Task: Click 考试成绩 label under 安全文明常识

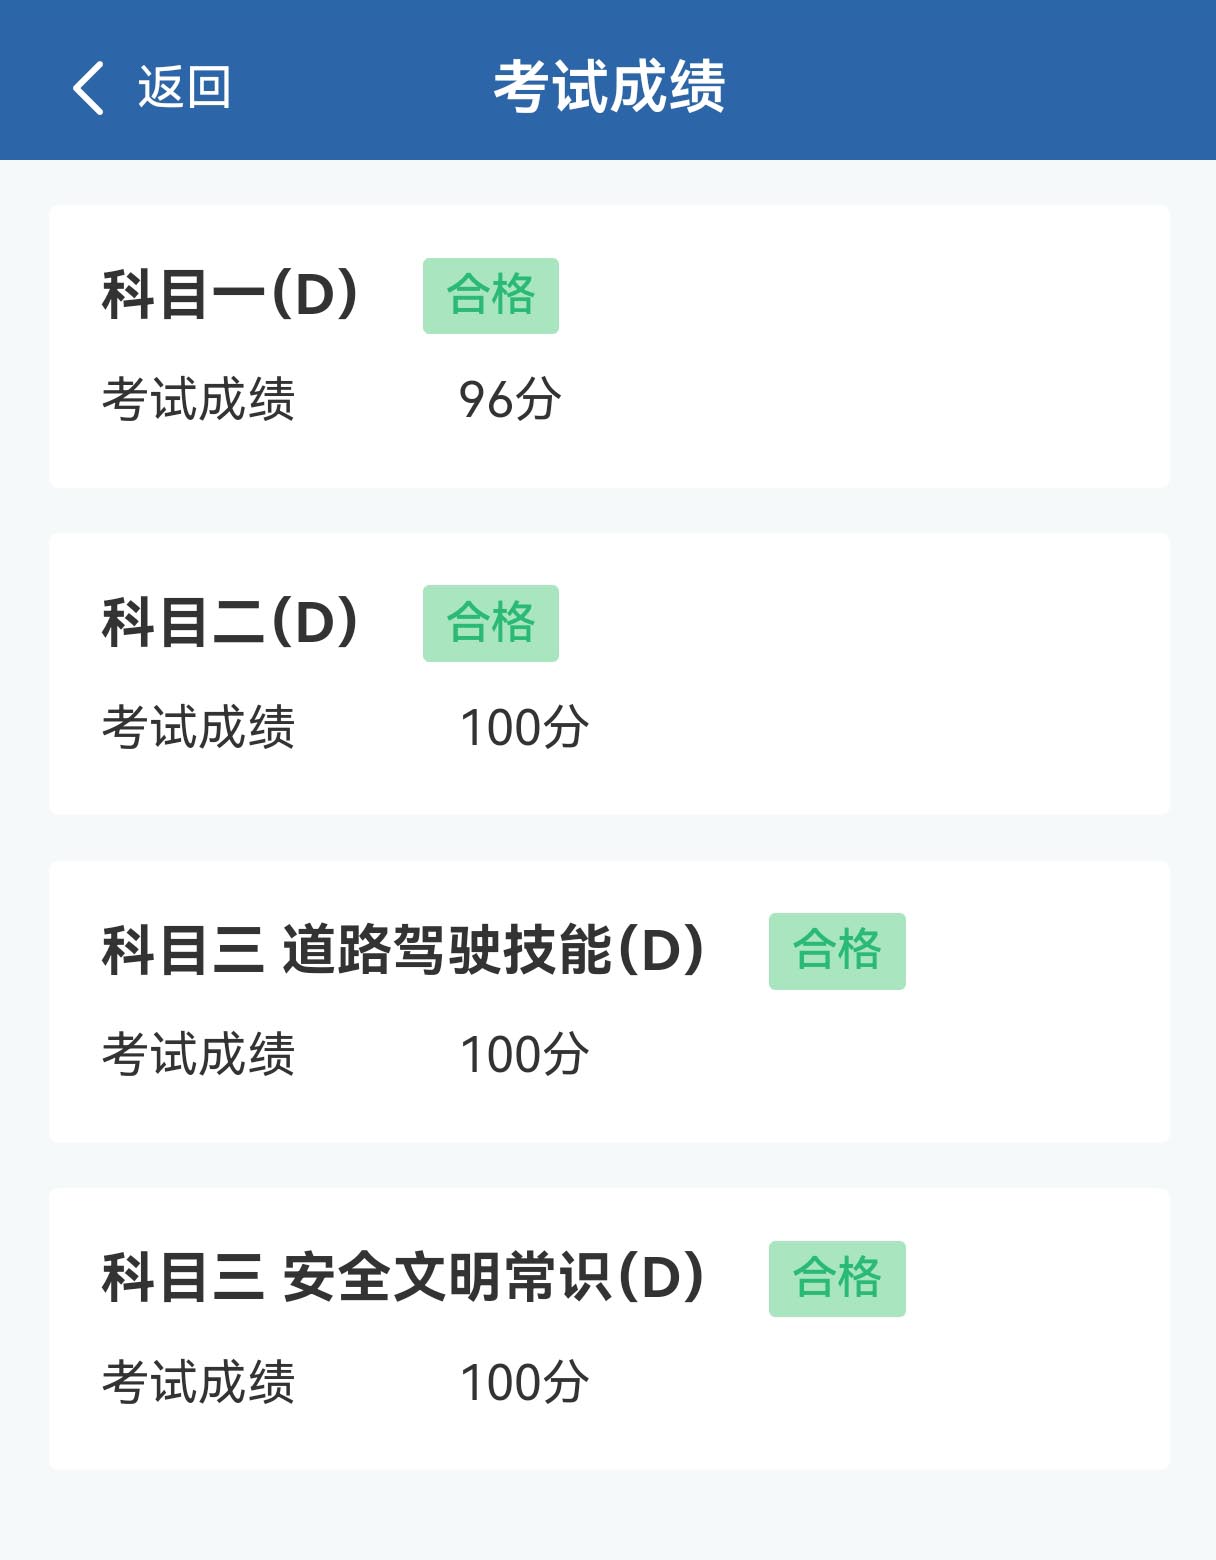Action: pos(198,1383)
